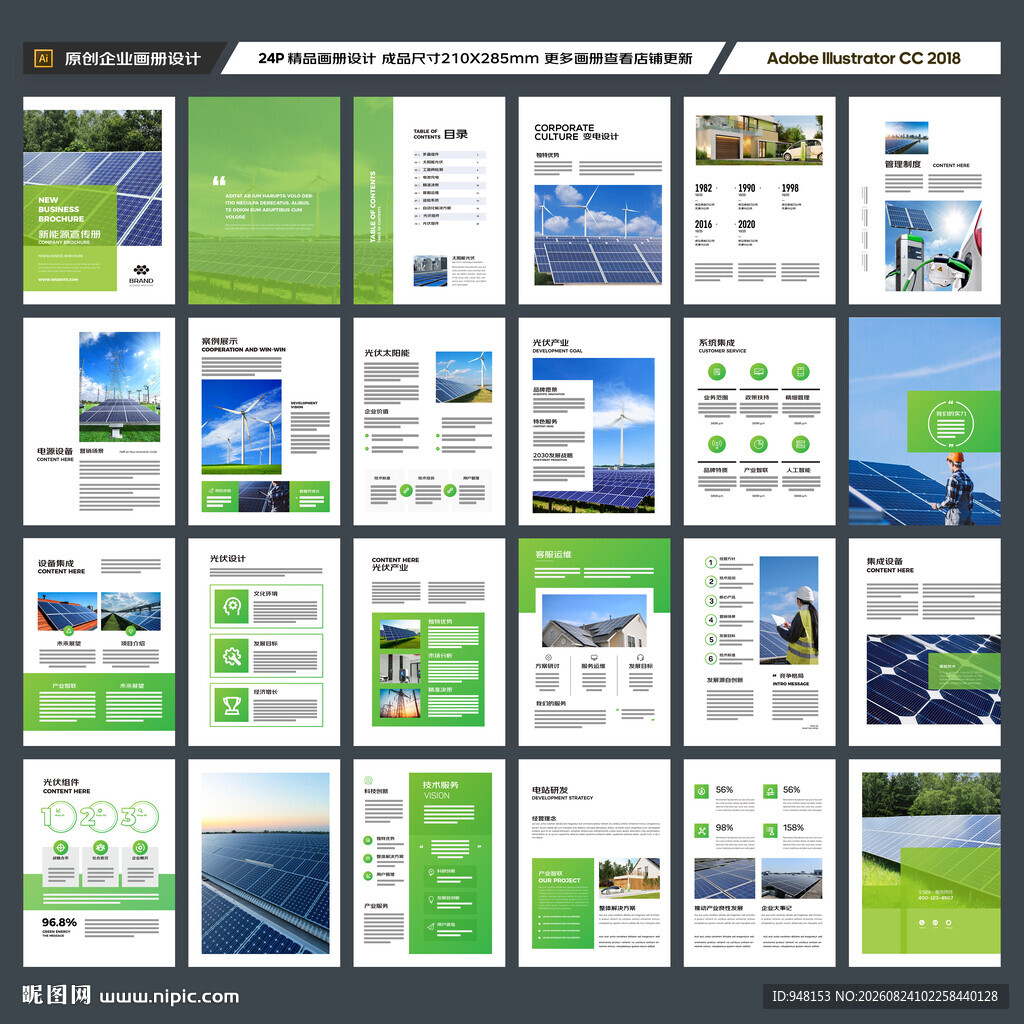Open the cover page with 新能源宣传册 title

(99, 200)
